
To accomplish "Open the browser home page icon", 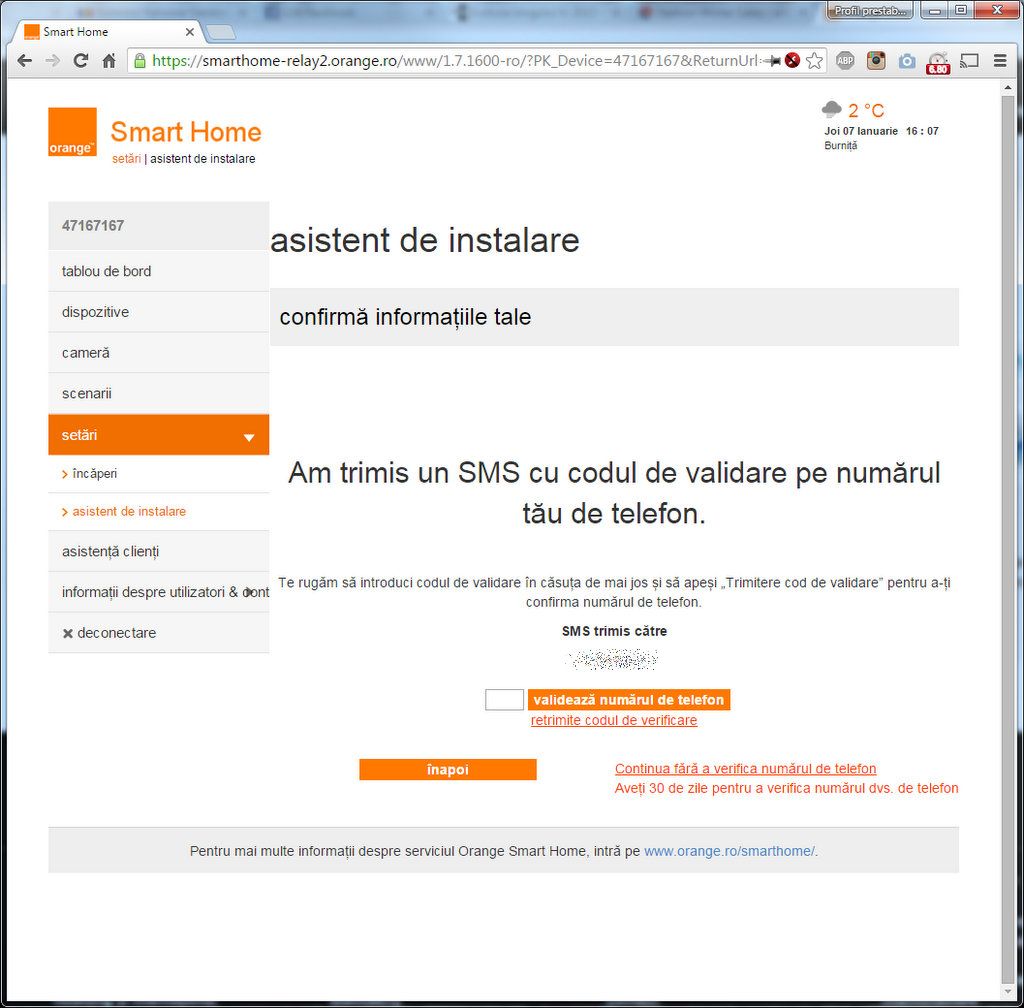I will click(109, 61).
